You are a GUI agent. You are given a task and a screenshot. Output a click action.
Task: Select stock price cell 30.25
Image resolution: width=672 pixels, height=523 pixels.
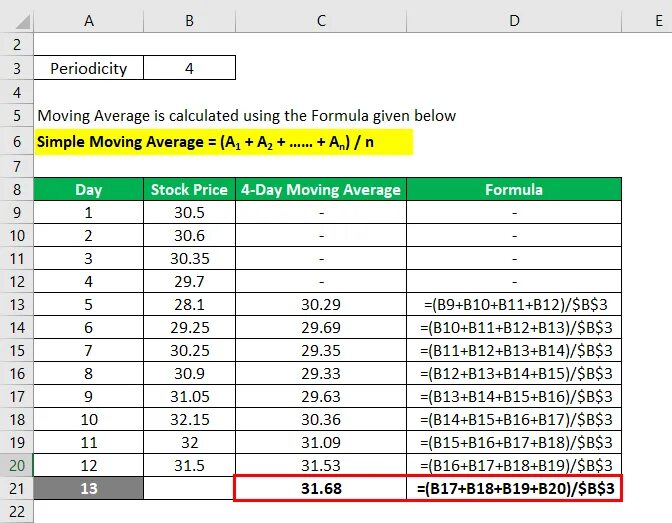189,350
